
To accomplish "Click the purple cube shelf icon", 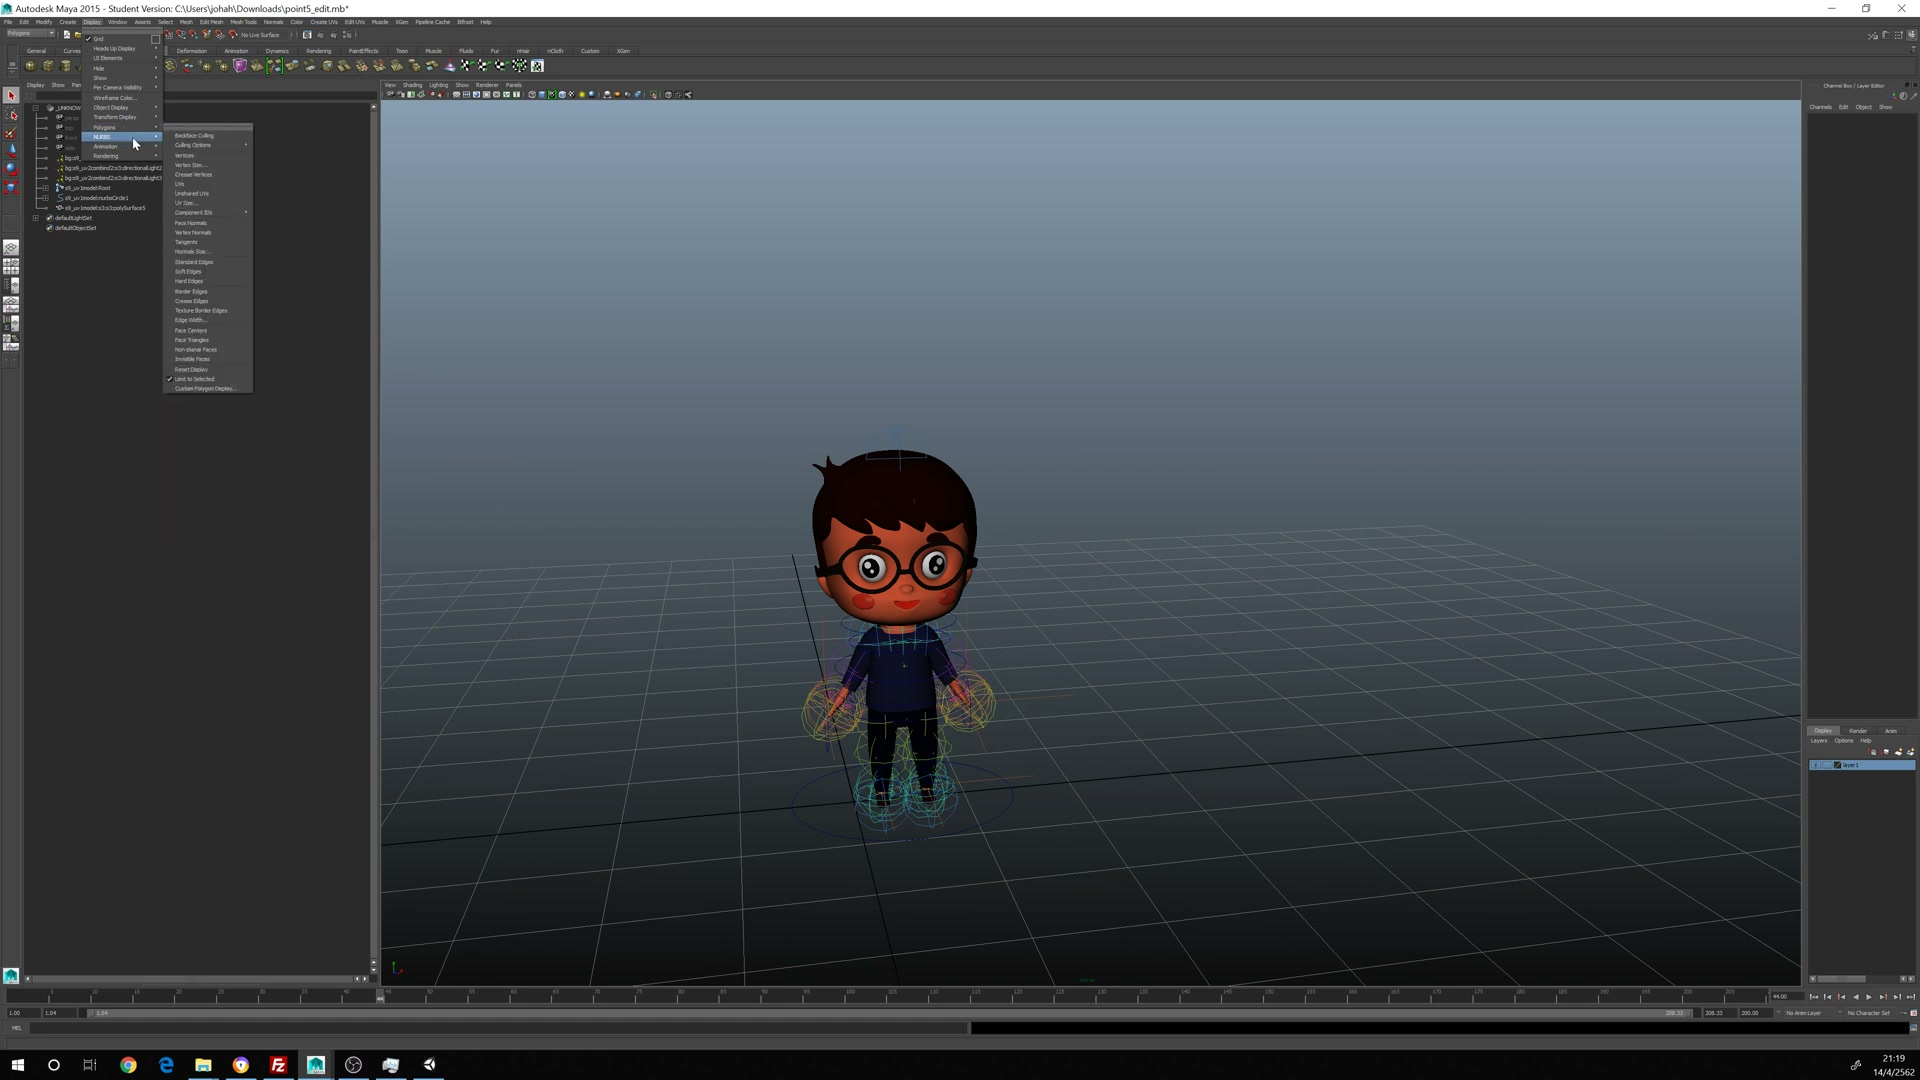I will 240,66.
